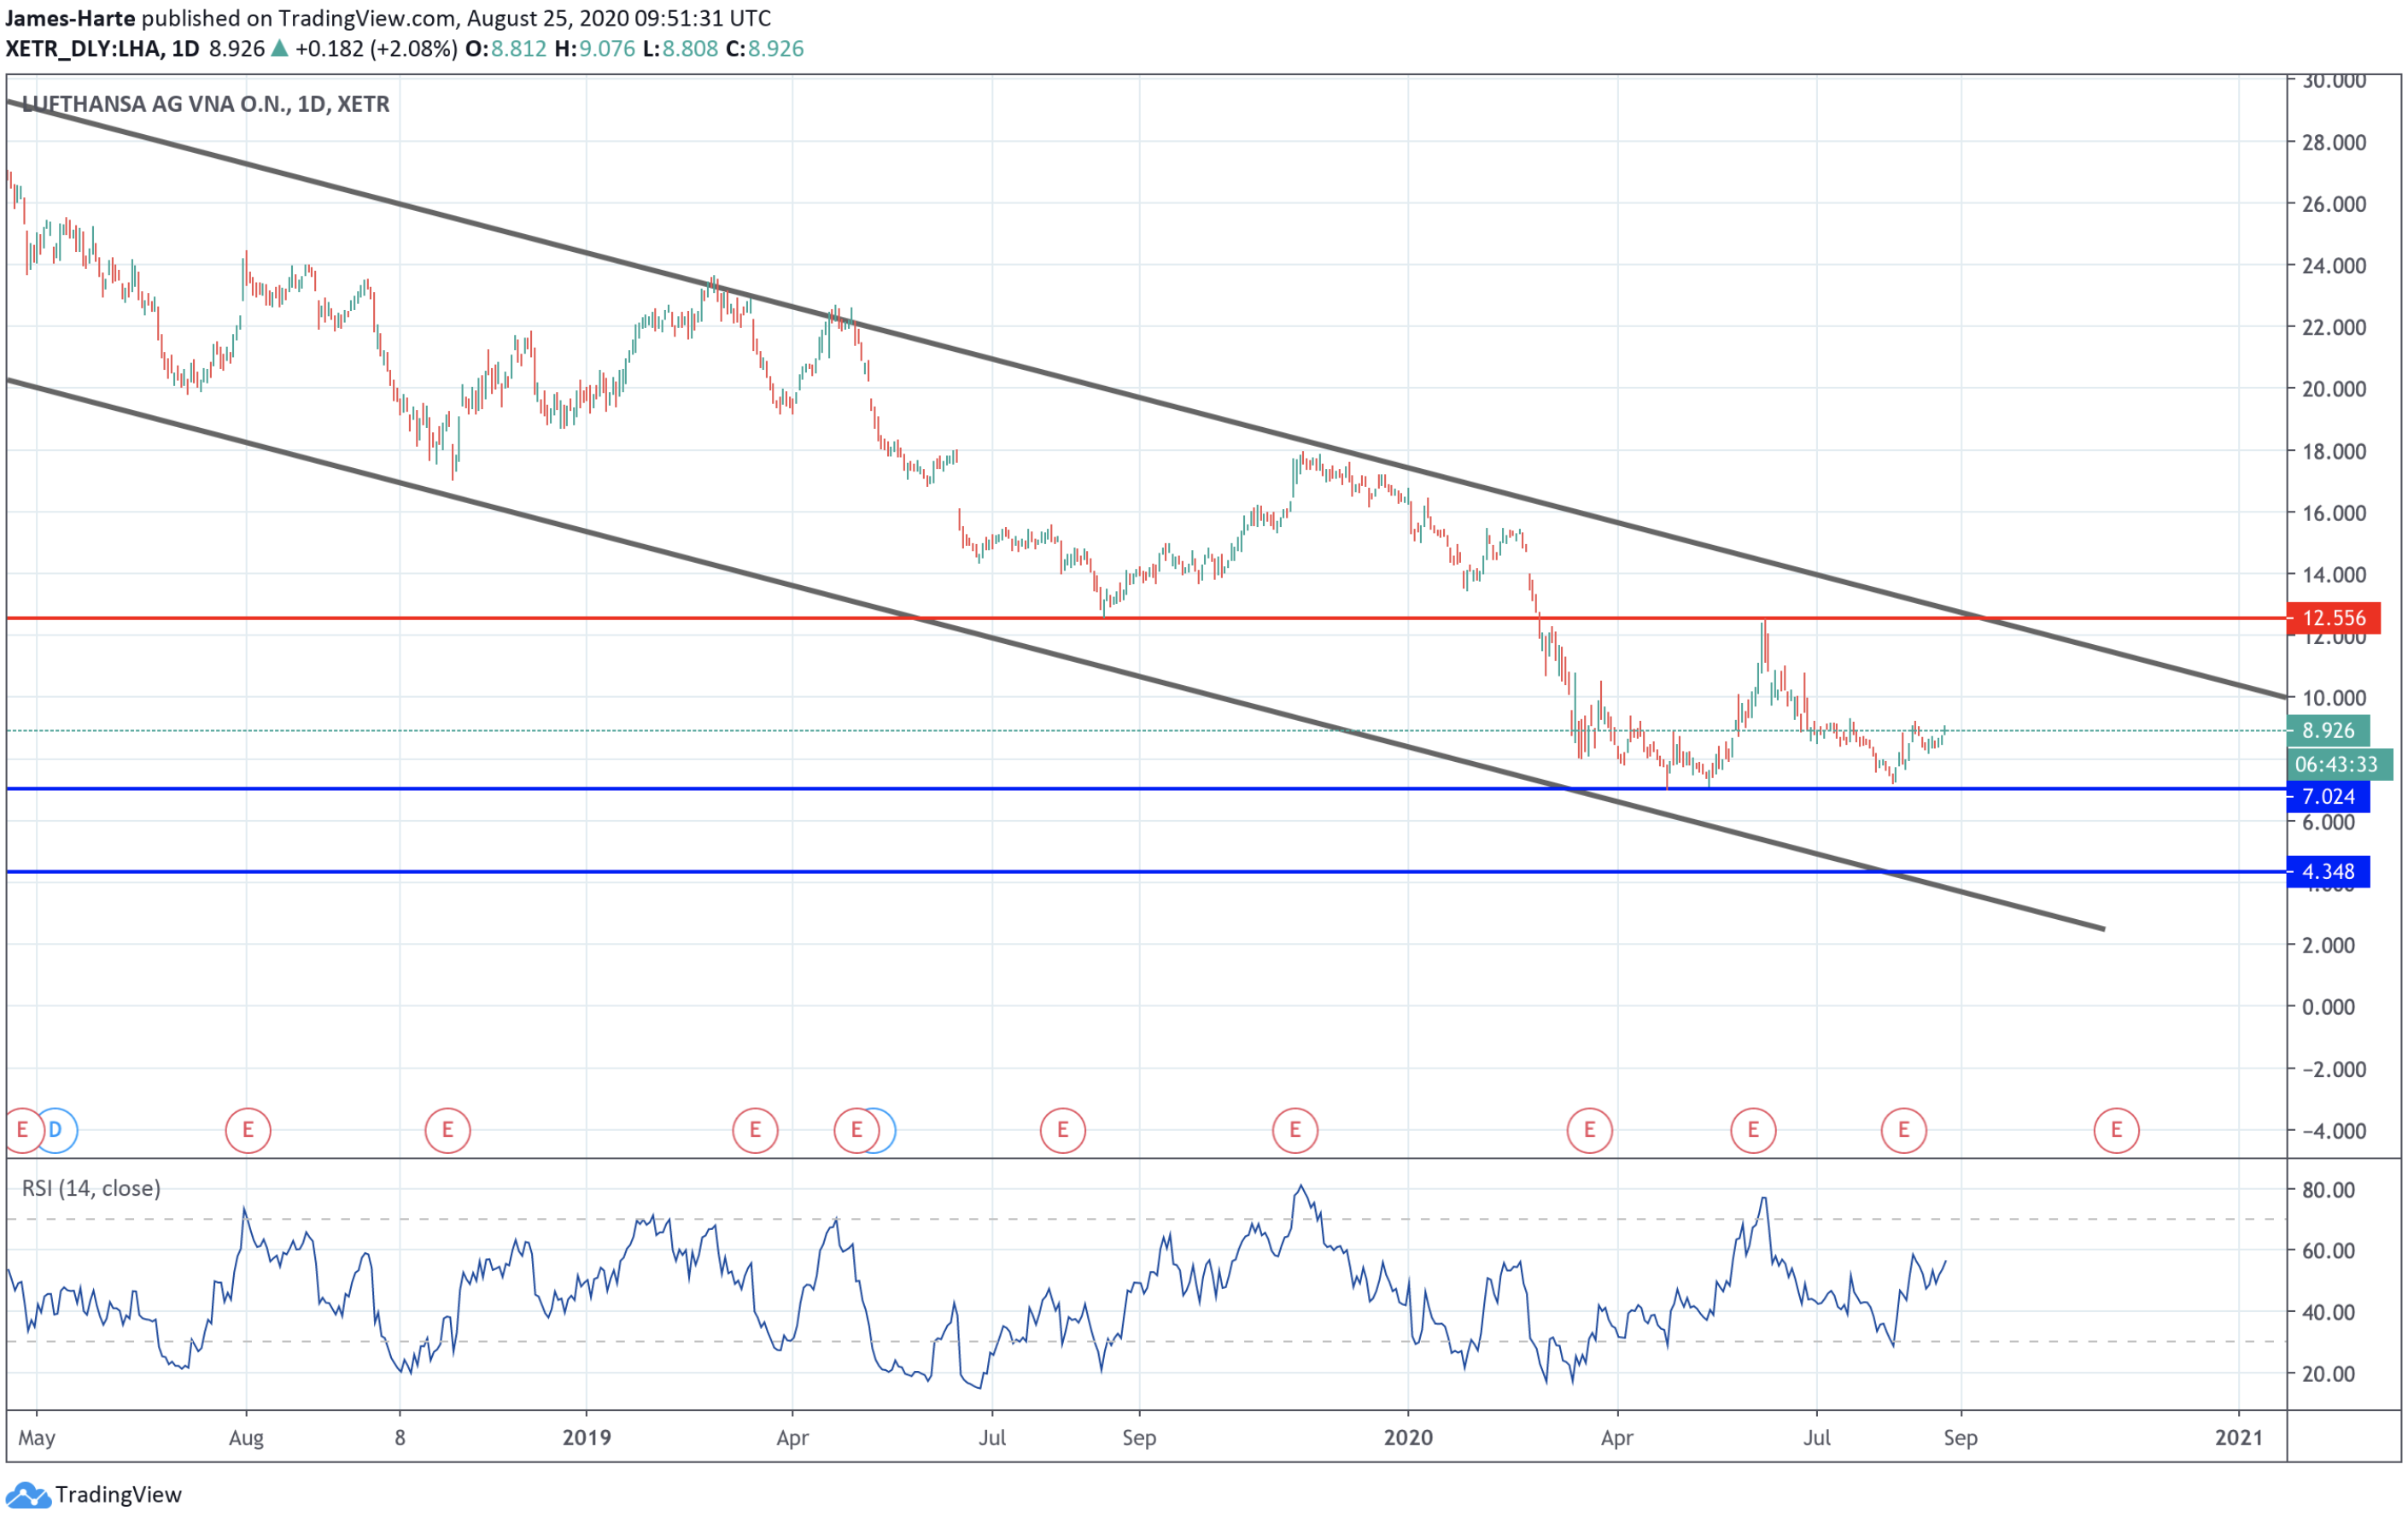Click the 2020 label on time axis

[1407, 1438]
